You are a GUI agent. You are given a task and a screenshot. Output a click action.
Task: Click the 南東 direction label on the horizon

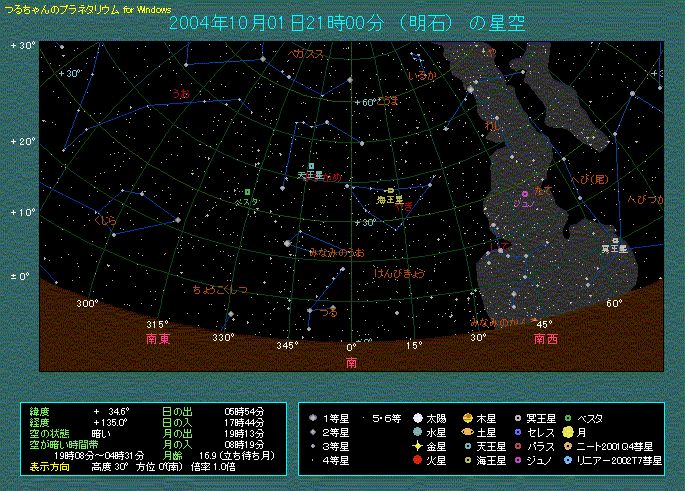point(158,339)
